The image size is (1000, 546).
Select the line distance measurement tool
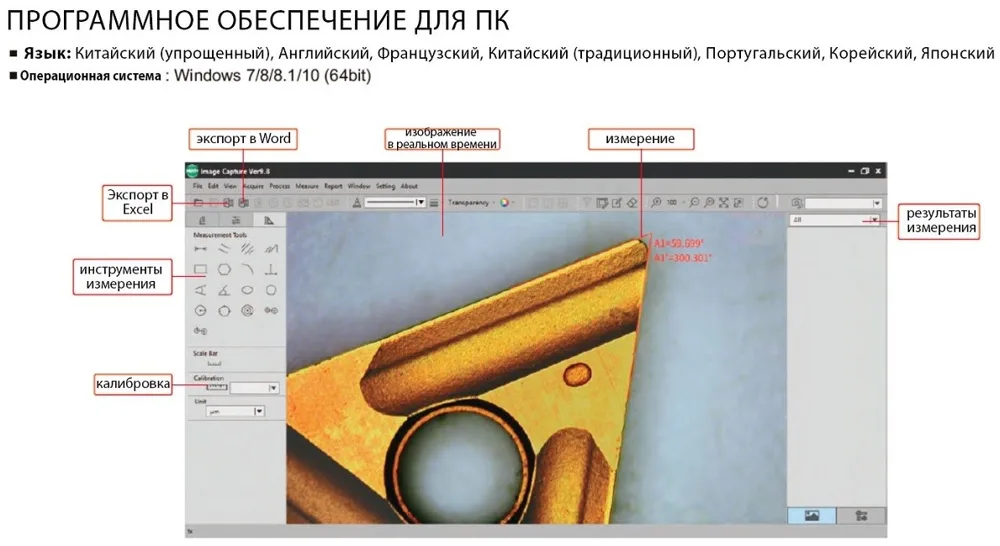coord(200,249)
